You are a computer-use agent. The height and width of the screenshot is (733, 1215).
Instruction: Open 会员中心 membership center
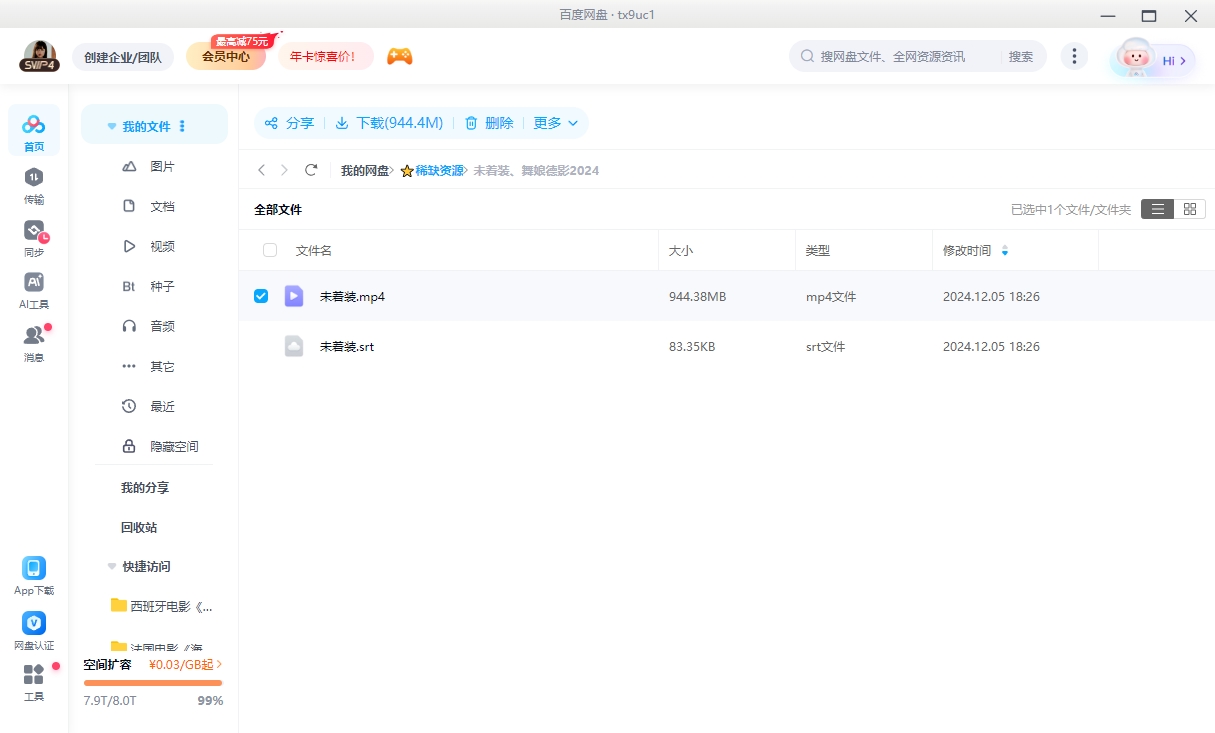click(x=225, y=57)
